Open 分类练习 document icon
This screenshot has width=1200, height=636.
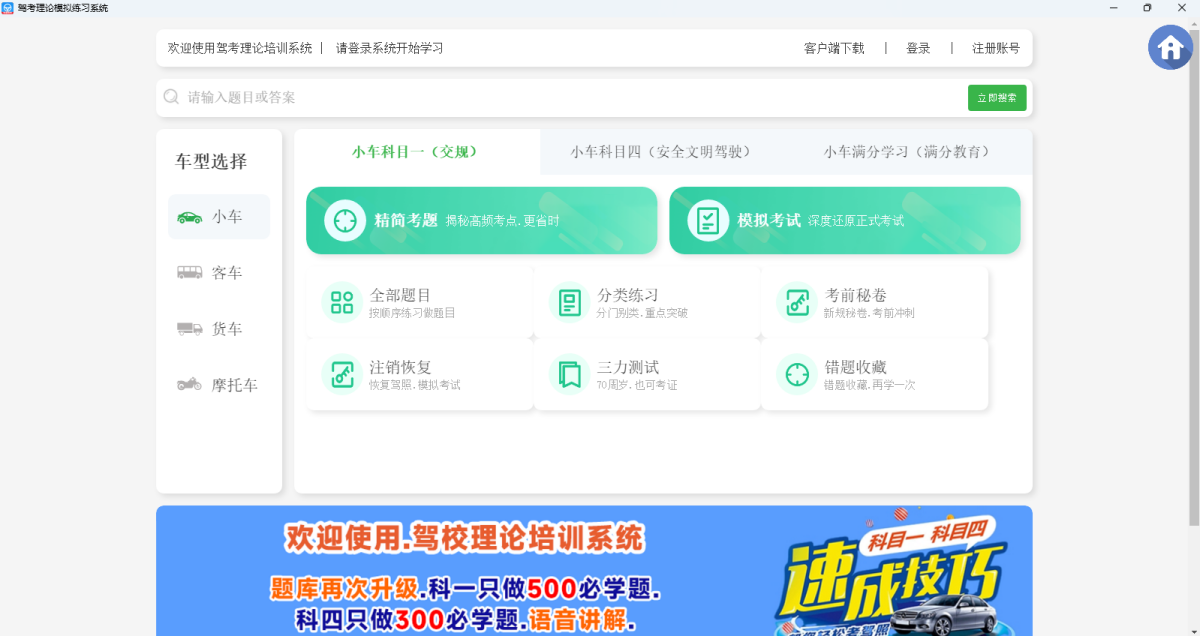[x=570, y=303]
